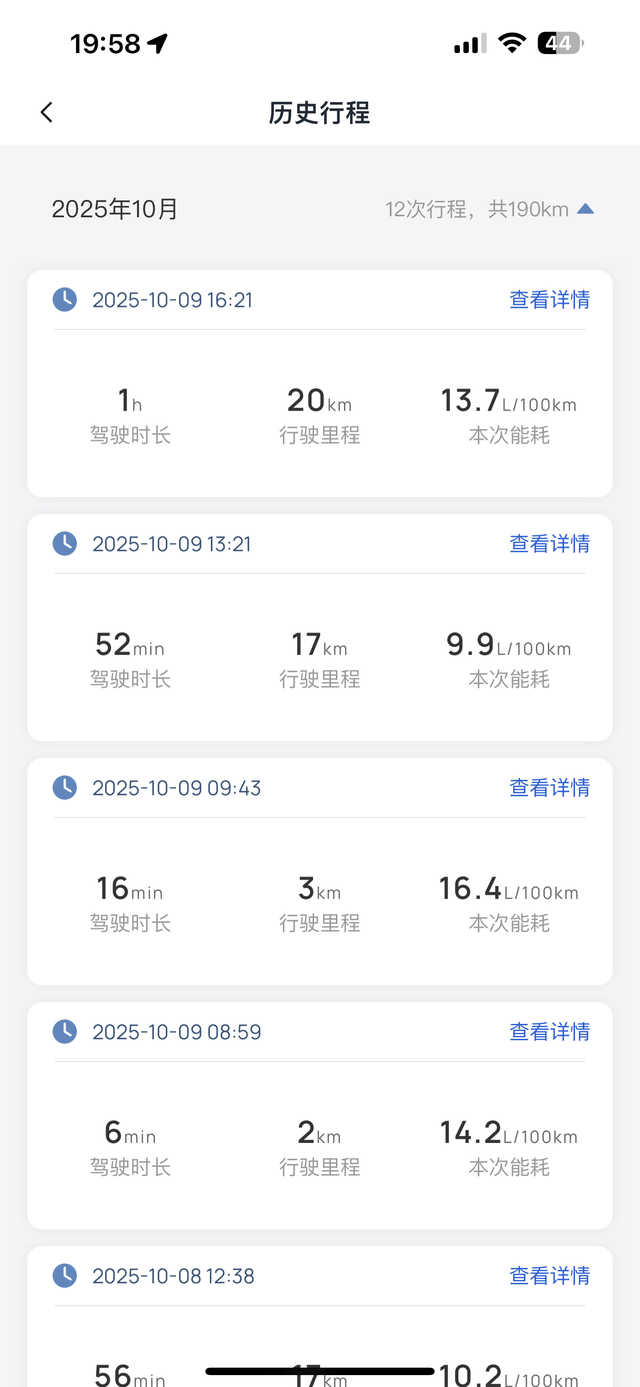This screenshot has height=1387, width=640.
Task: Open 查看详情 for the 16:21 trip
Action: point(549,299)
